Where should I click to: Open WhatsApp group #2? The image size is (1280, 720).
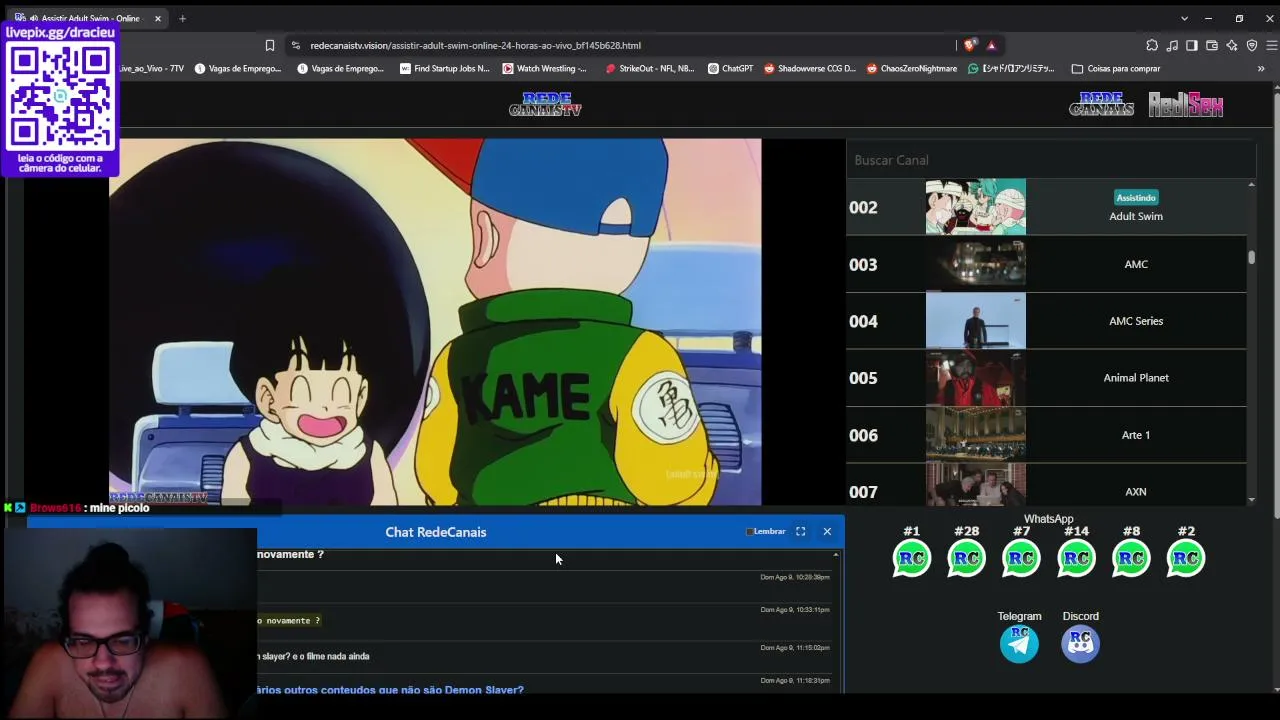point(1186,558)
